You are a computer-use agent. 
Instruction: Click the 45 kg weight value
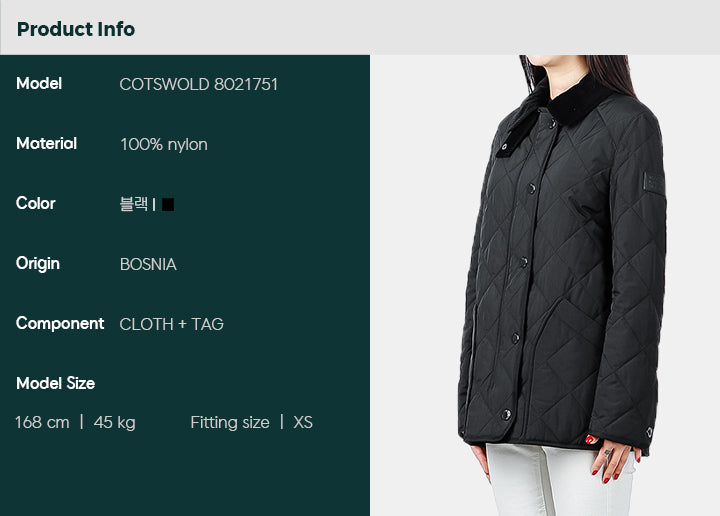(x=114, y=423)
